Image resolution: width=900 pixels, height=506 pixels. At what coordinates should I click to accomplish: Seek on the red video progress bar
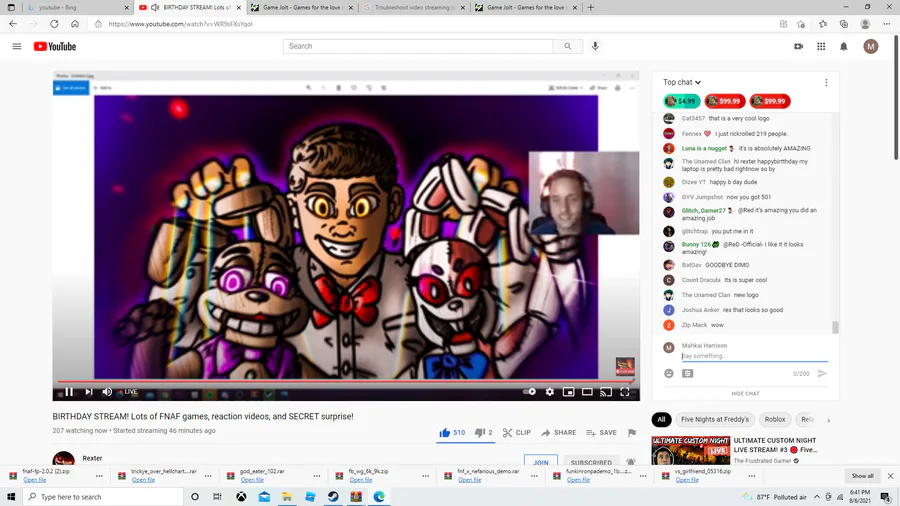(x=346, y=381)
